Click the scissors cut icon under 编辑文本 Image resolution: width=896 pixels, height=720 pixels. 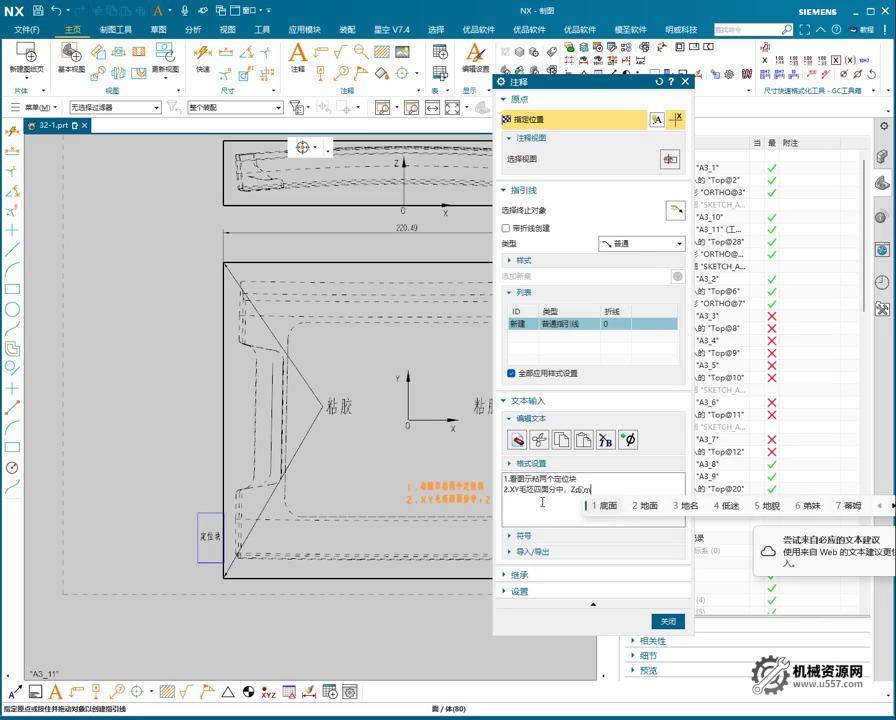click(539, 439)
